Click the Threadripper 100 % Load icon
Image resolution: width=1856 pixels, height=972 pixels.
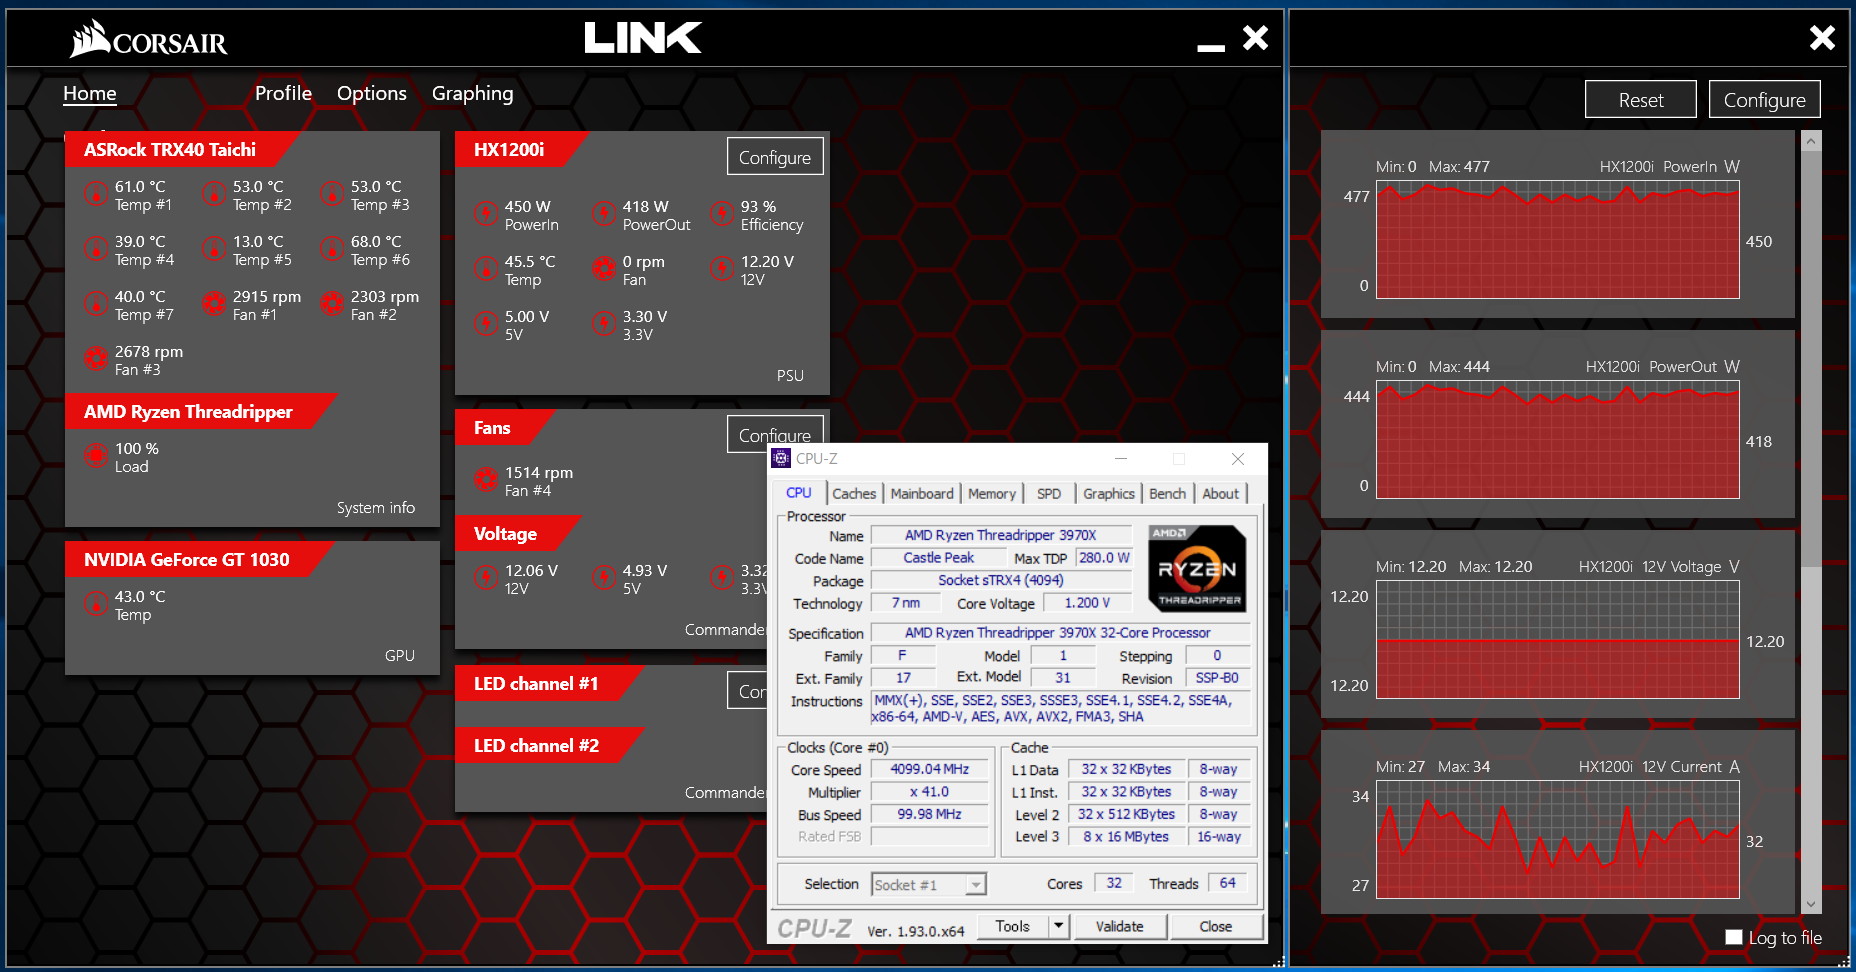click(x=96, y=456)
